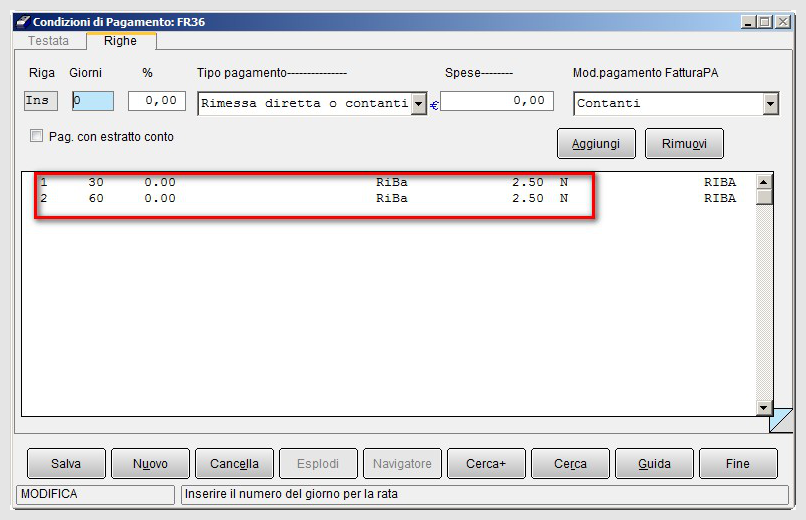The width and height of the screenshot is (806, 520).
Task: Expand the Mod.pagamento FatturaPA combo box
Action: click(x=770, y=104)
